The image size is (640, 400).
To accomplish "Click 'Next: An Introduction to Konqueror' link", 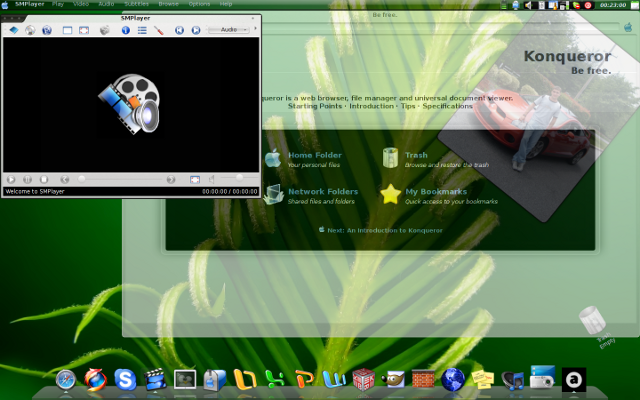I will [384, 230].
